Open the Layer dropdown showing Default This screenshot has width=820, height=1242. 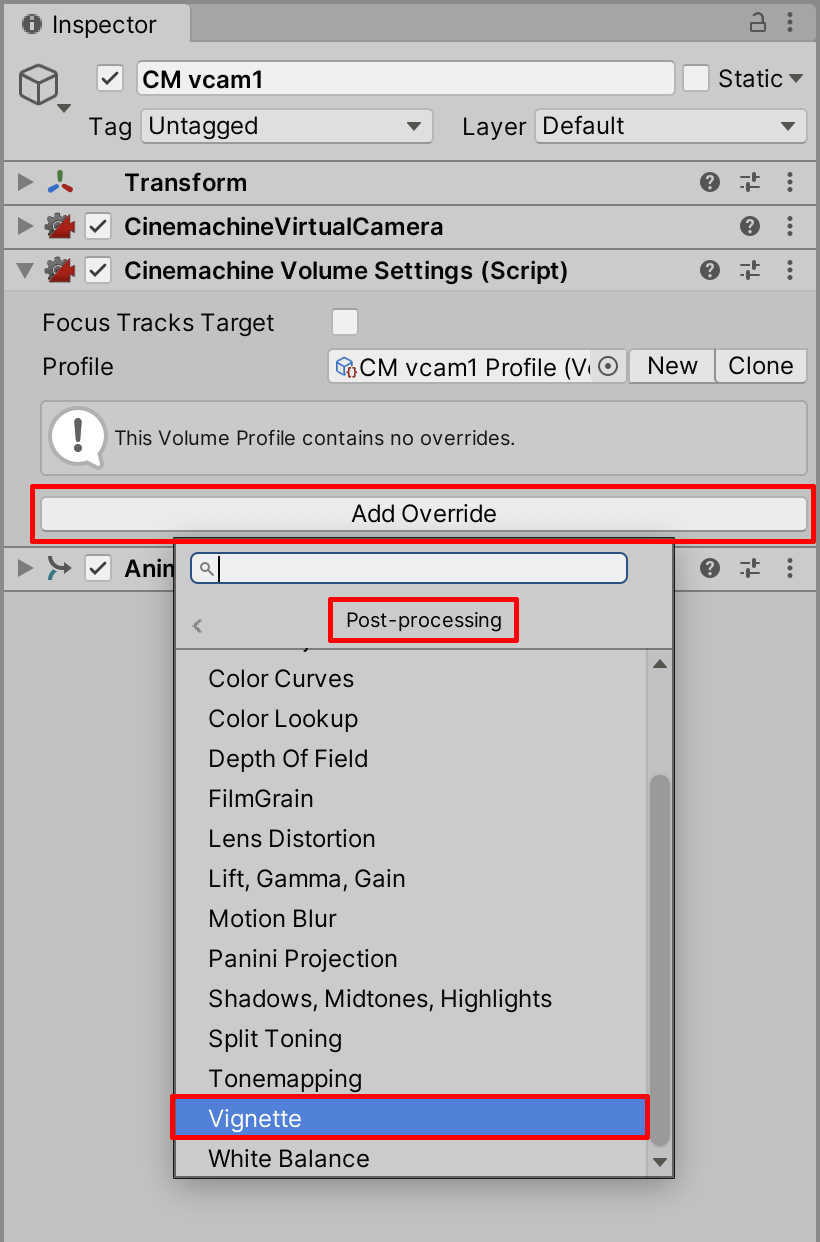(670, 127)
